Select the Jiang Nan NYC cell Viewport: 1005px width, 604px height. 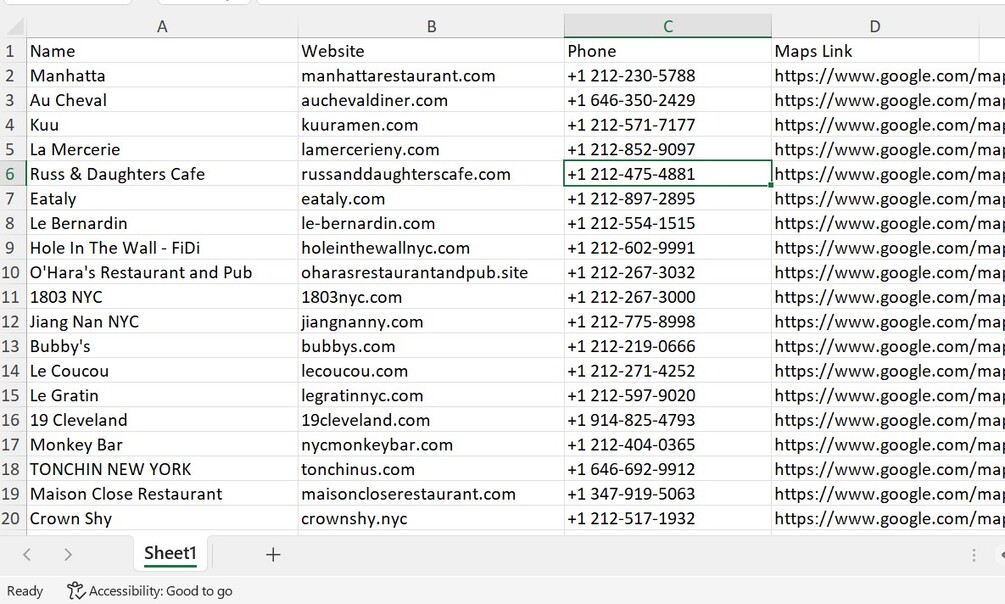point(162,321)
